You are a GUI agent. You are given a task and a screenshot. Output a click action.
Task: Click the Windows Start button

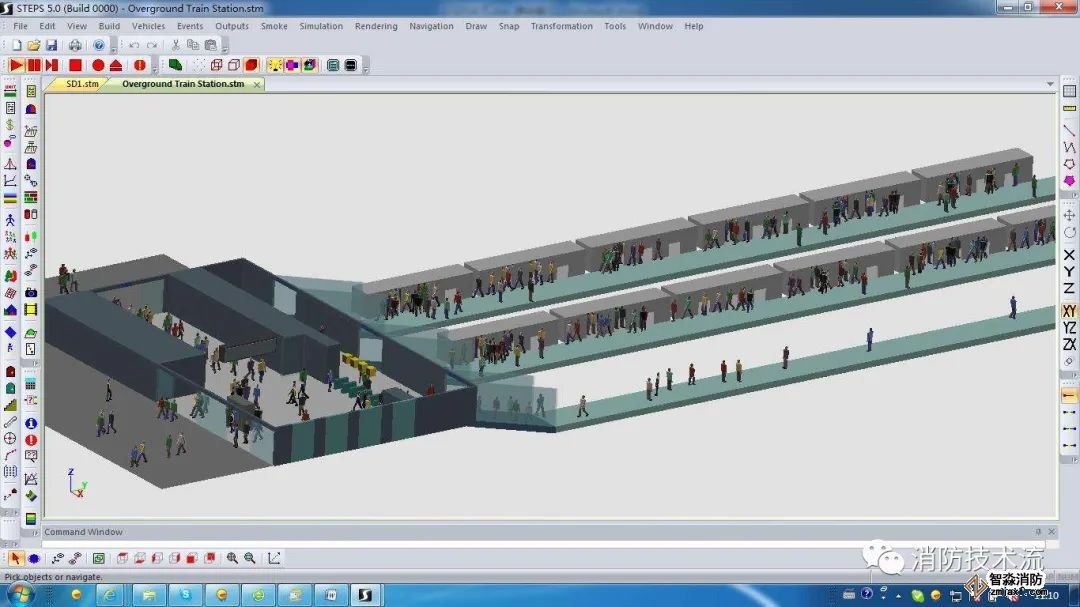[20, 594]
